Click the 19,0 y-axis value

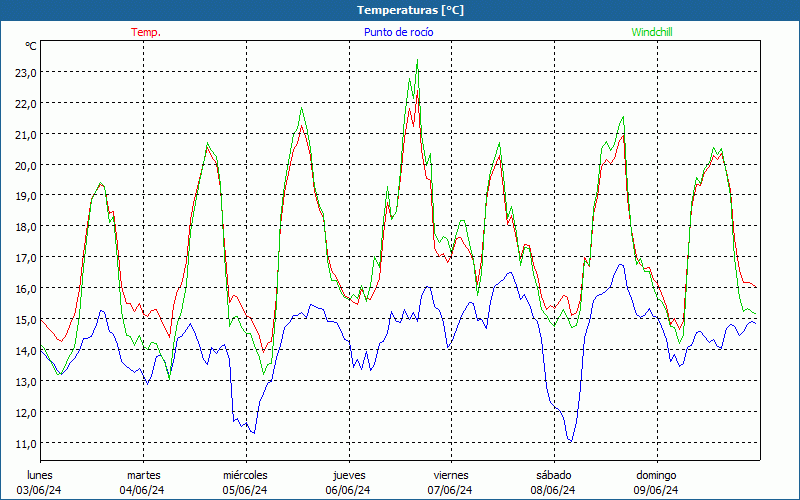tap(26, 196)
